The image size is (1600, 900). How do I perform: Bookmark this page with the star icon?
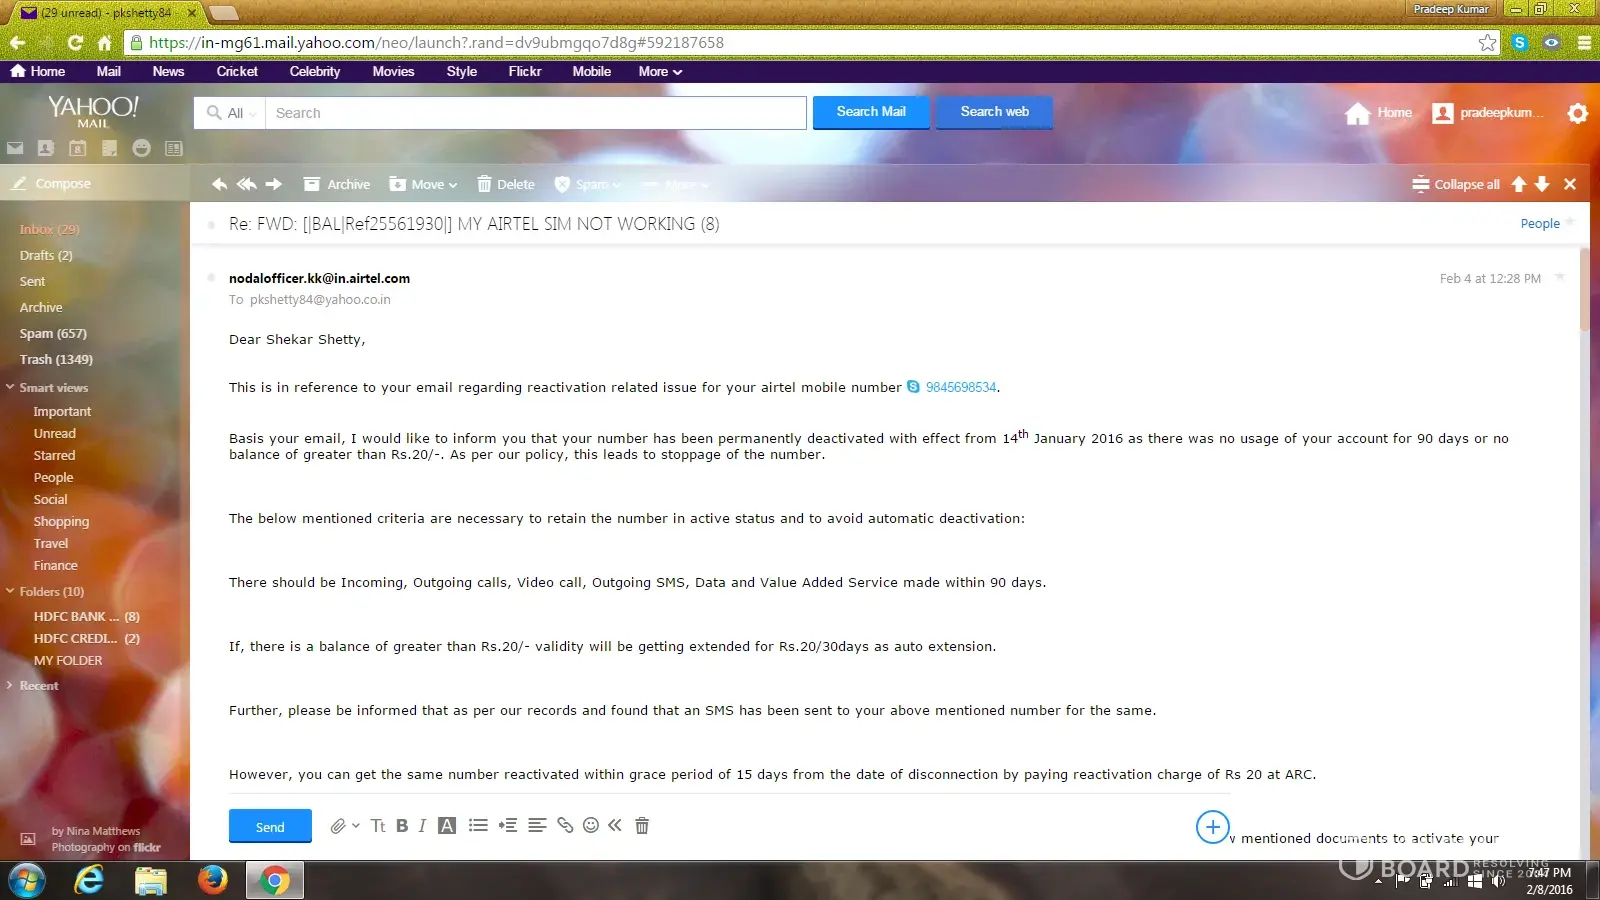(x=1488, y=42)
